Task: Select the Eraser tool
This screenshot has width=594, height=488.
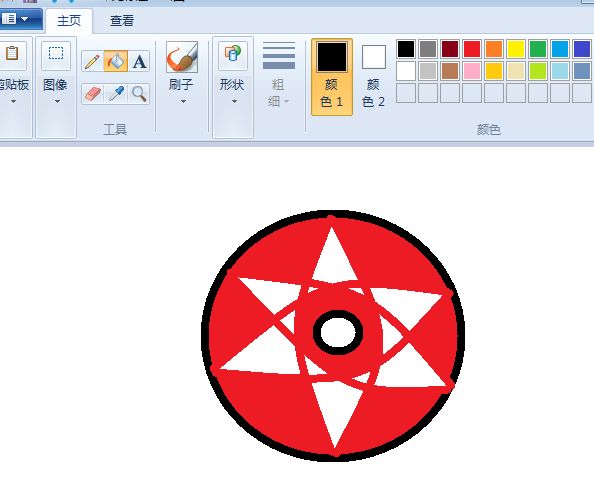Action: tap(92, 94)
